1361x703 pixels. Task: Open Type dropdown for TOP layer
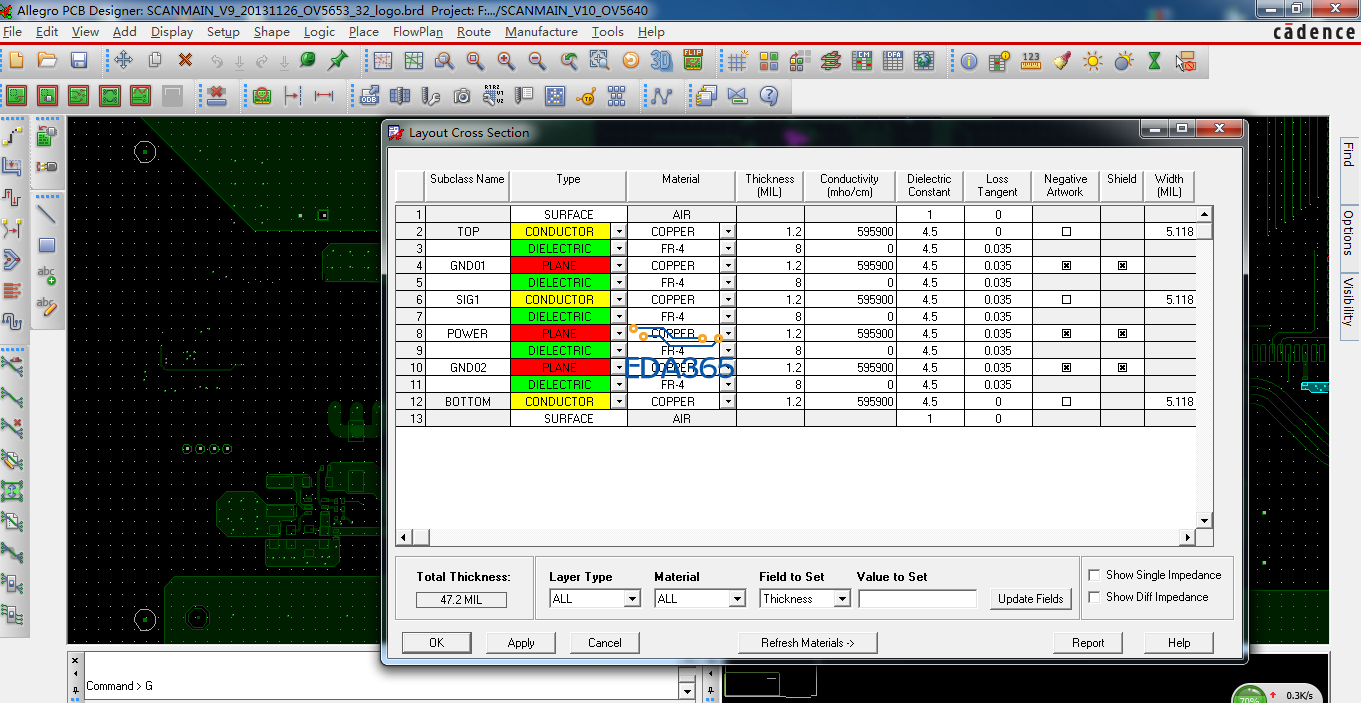(619, 232)
